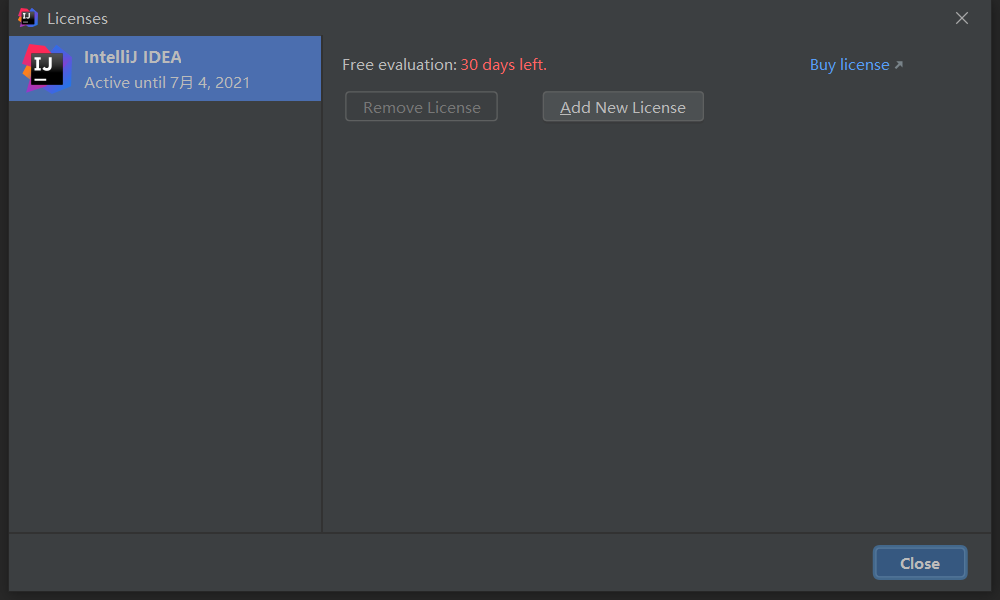Screen dimensions: 1000x600
Task: Click the 'Free evaluation:' label
Action: pyautogui.click(x=399, y=64)
